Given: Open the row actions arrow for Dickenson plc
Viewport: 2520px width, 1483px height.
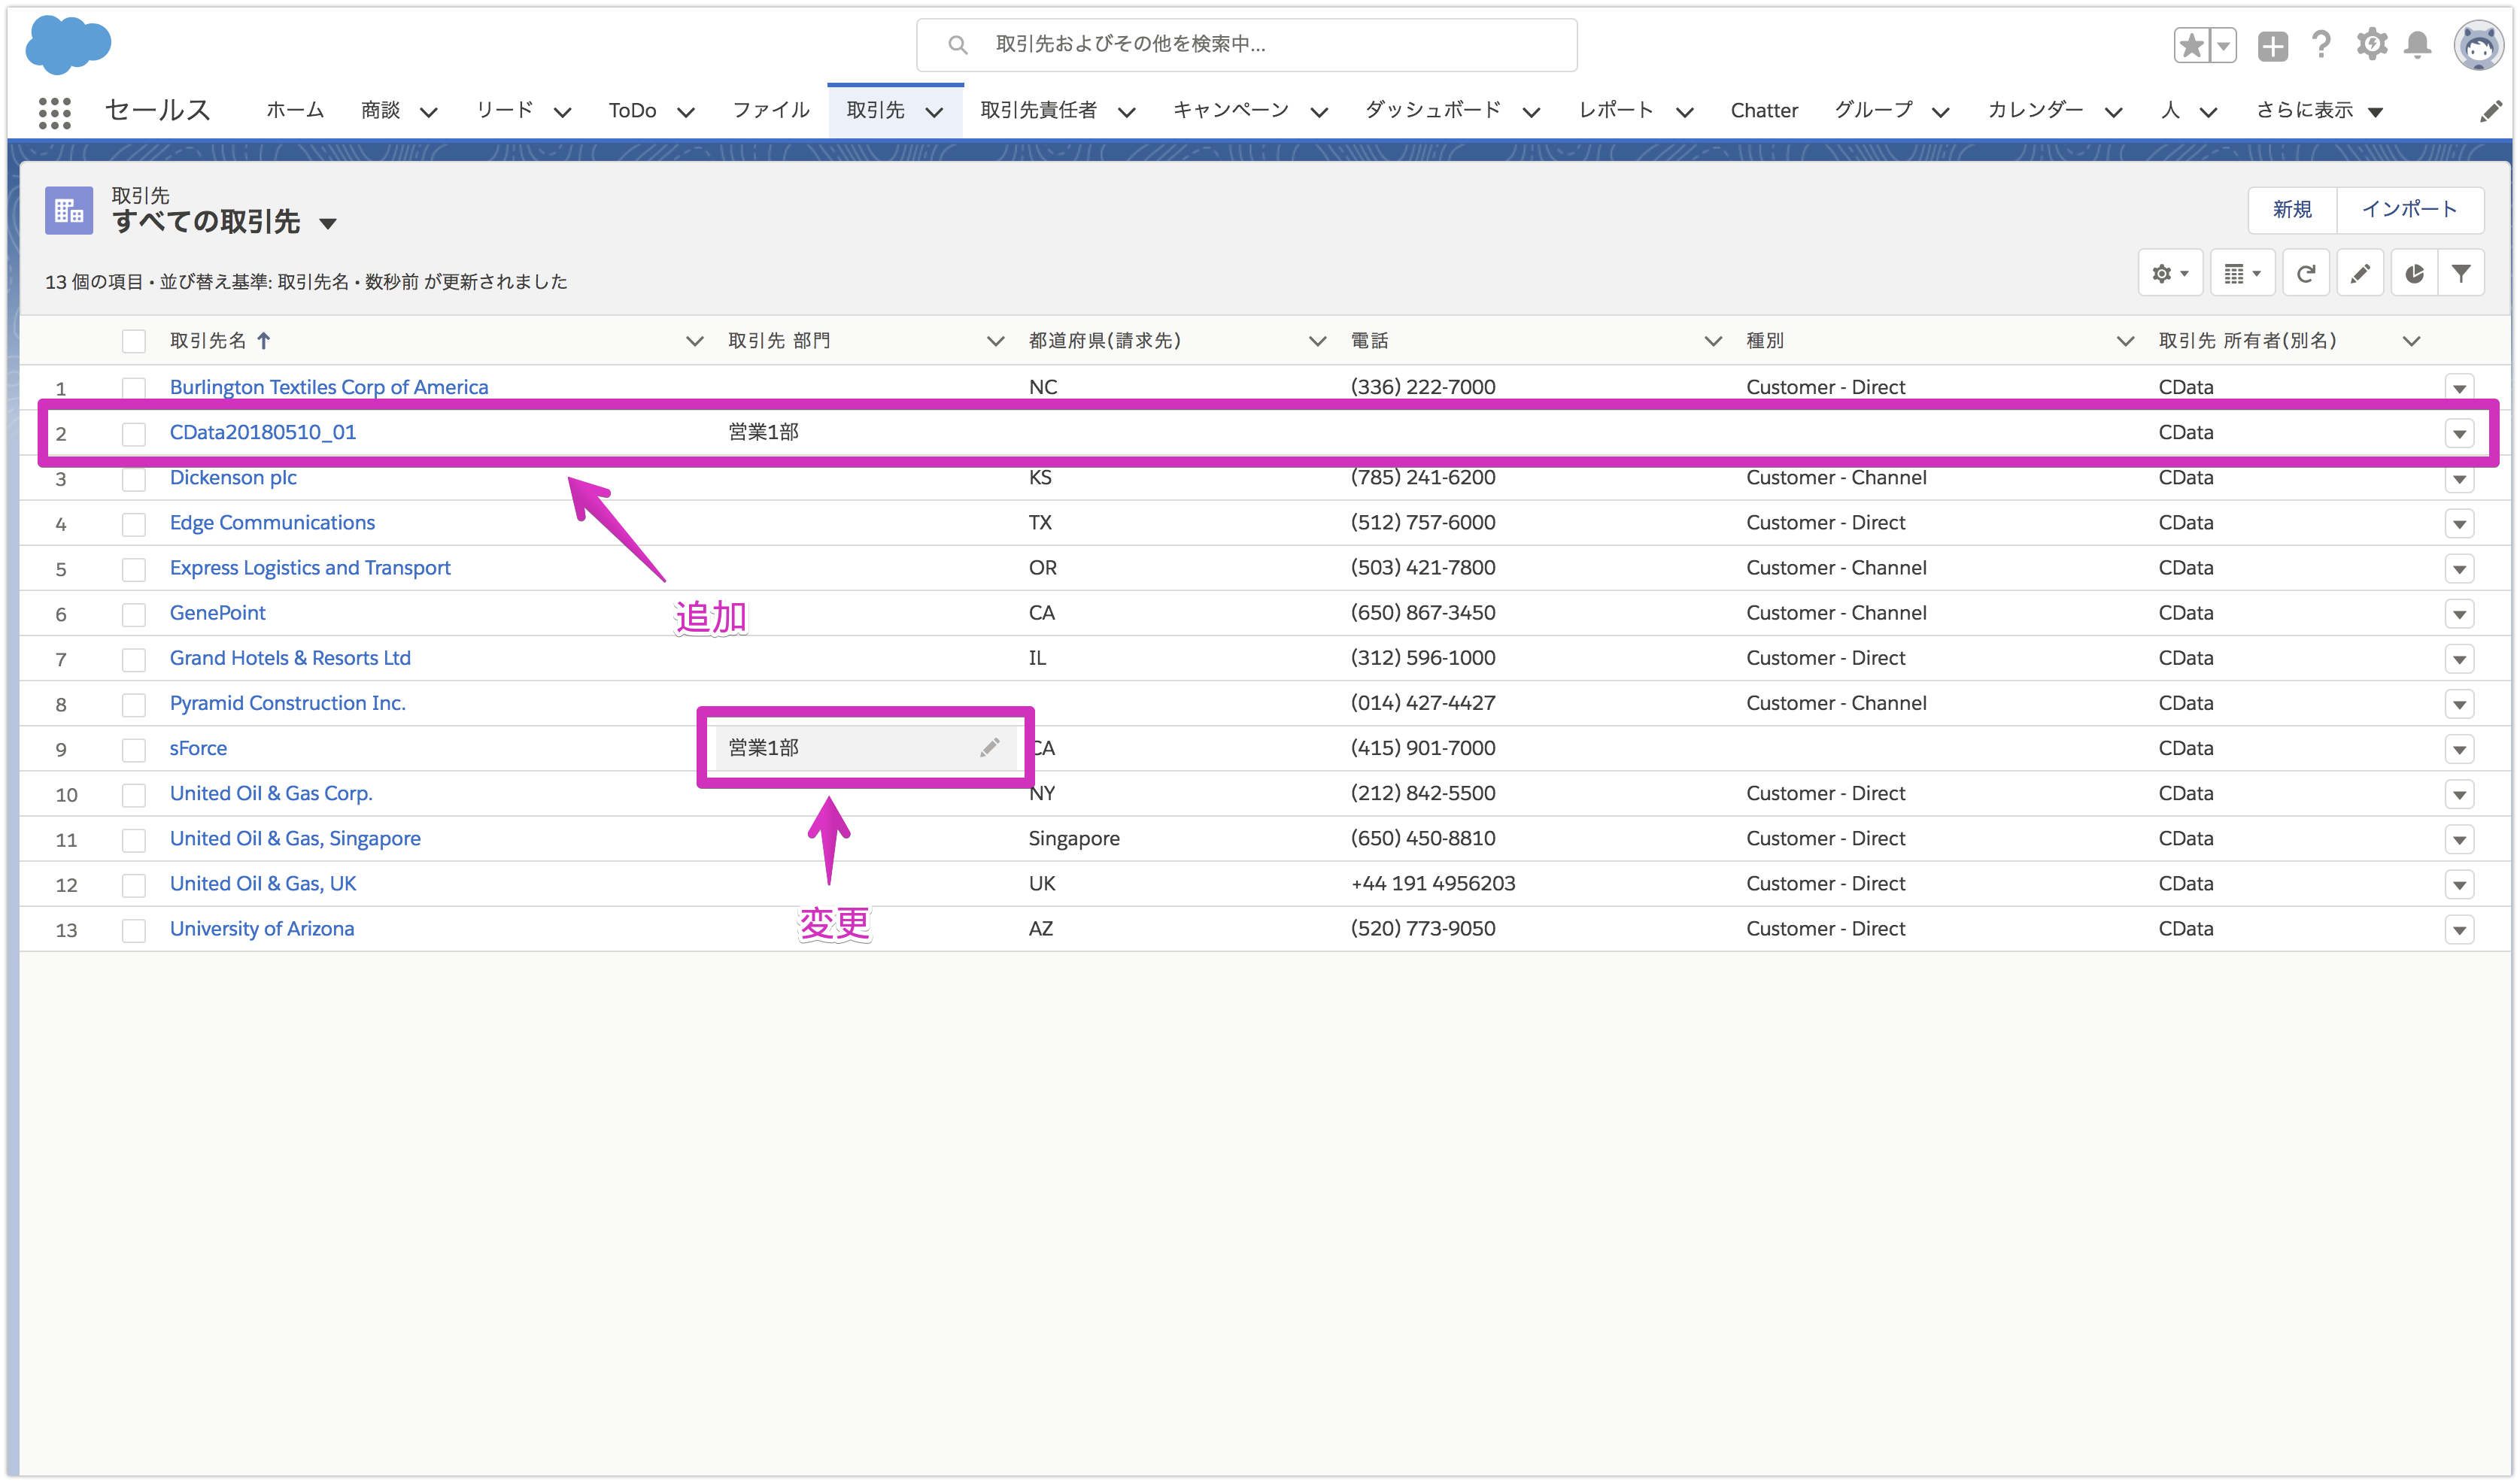Looking at the screenshot, I should pyautogui.click(x=2460, y=478).
